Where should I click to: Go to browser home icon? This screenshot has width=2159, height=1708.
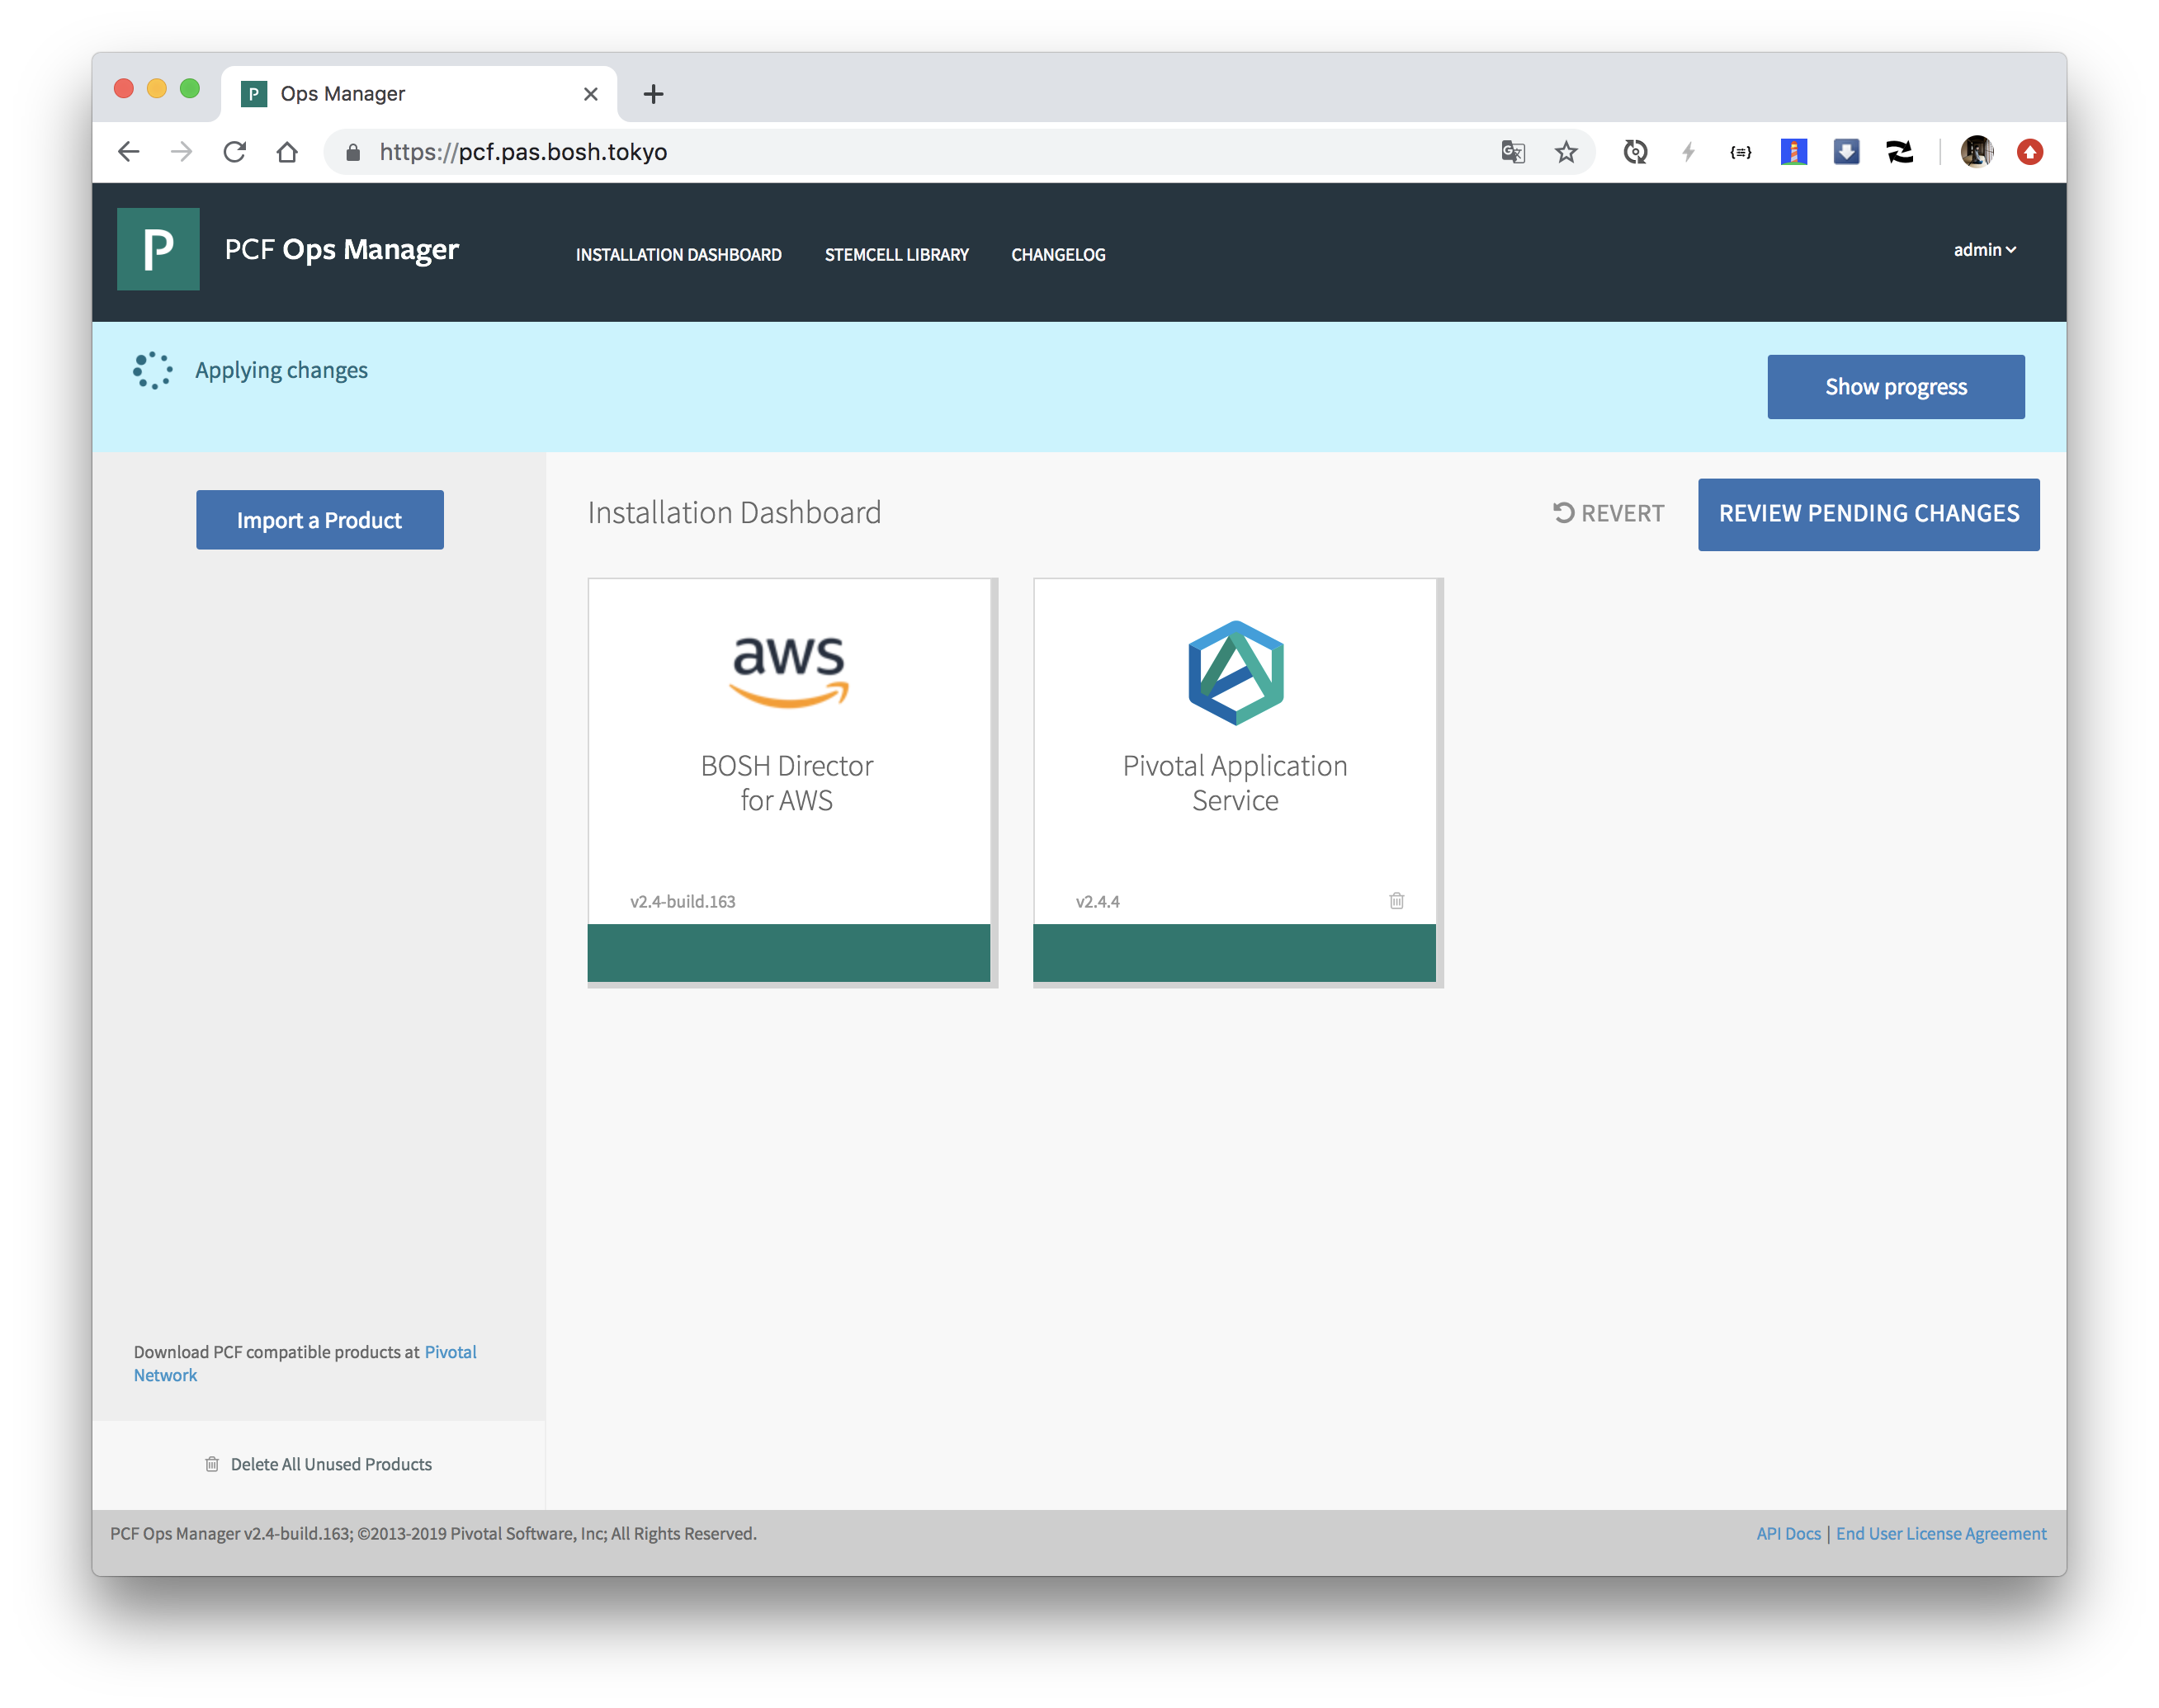pyautogui.click(x=287, y=152)
